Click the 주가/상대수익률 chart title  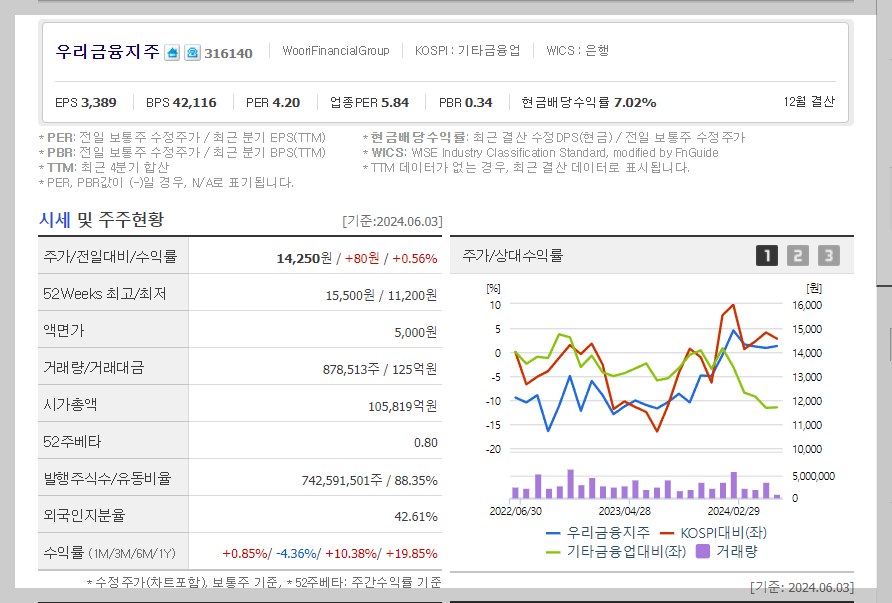(x=513, y=255)
